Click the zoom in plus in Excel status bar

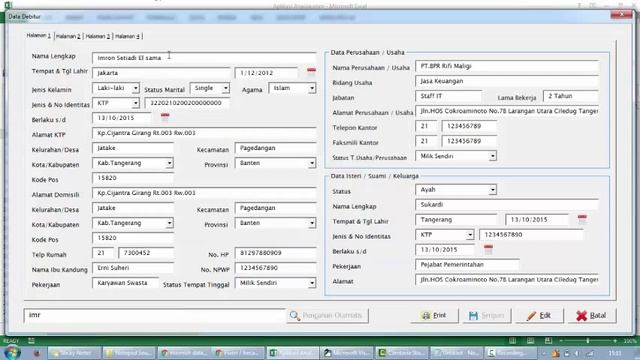point(615,341)
